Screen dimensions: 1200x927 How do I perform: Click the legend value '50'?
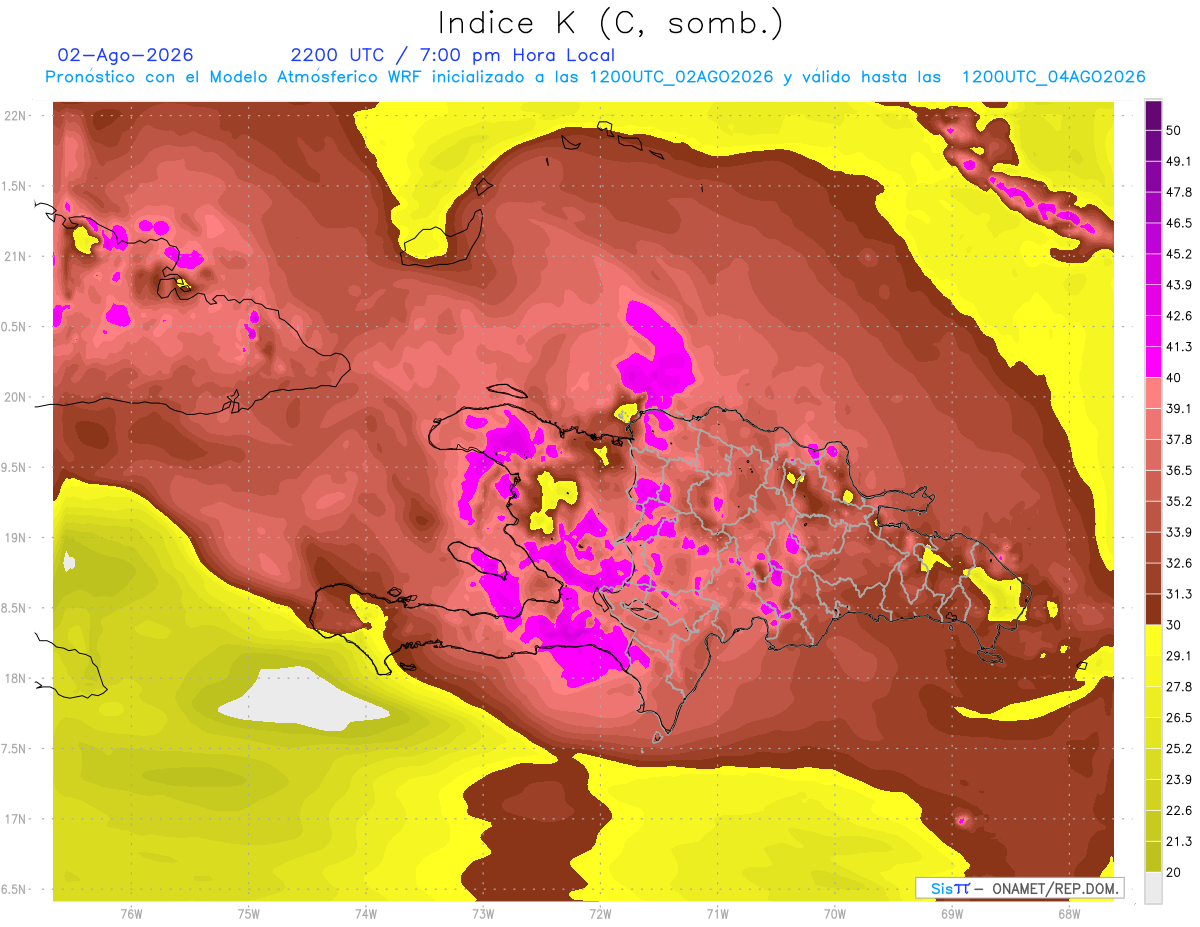pos(1175,130)
